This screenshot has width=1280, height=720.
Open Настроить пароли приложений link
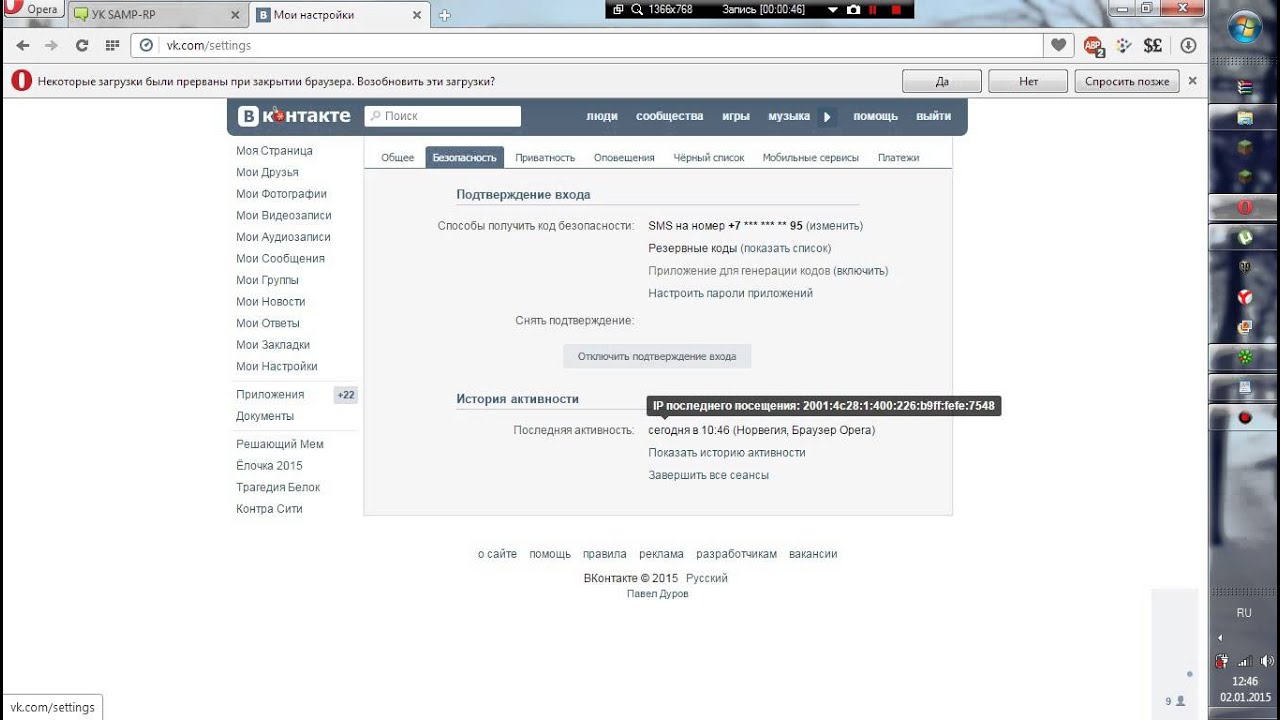coord(730,293)
